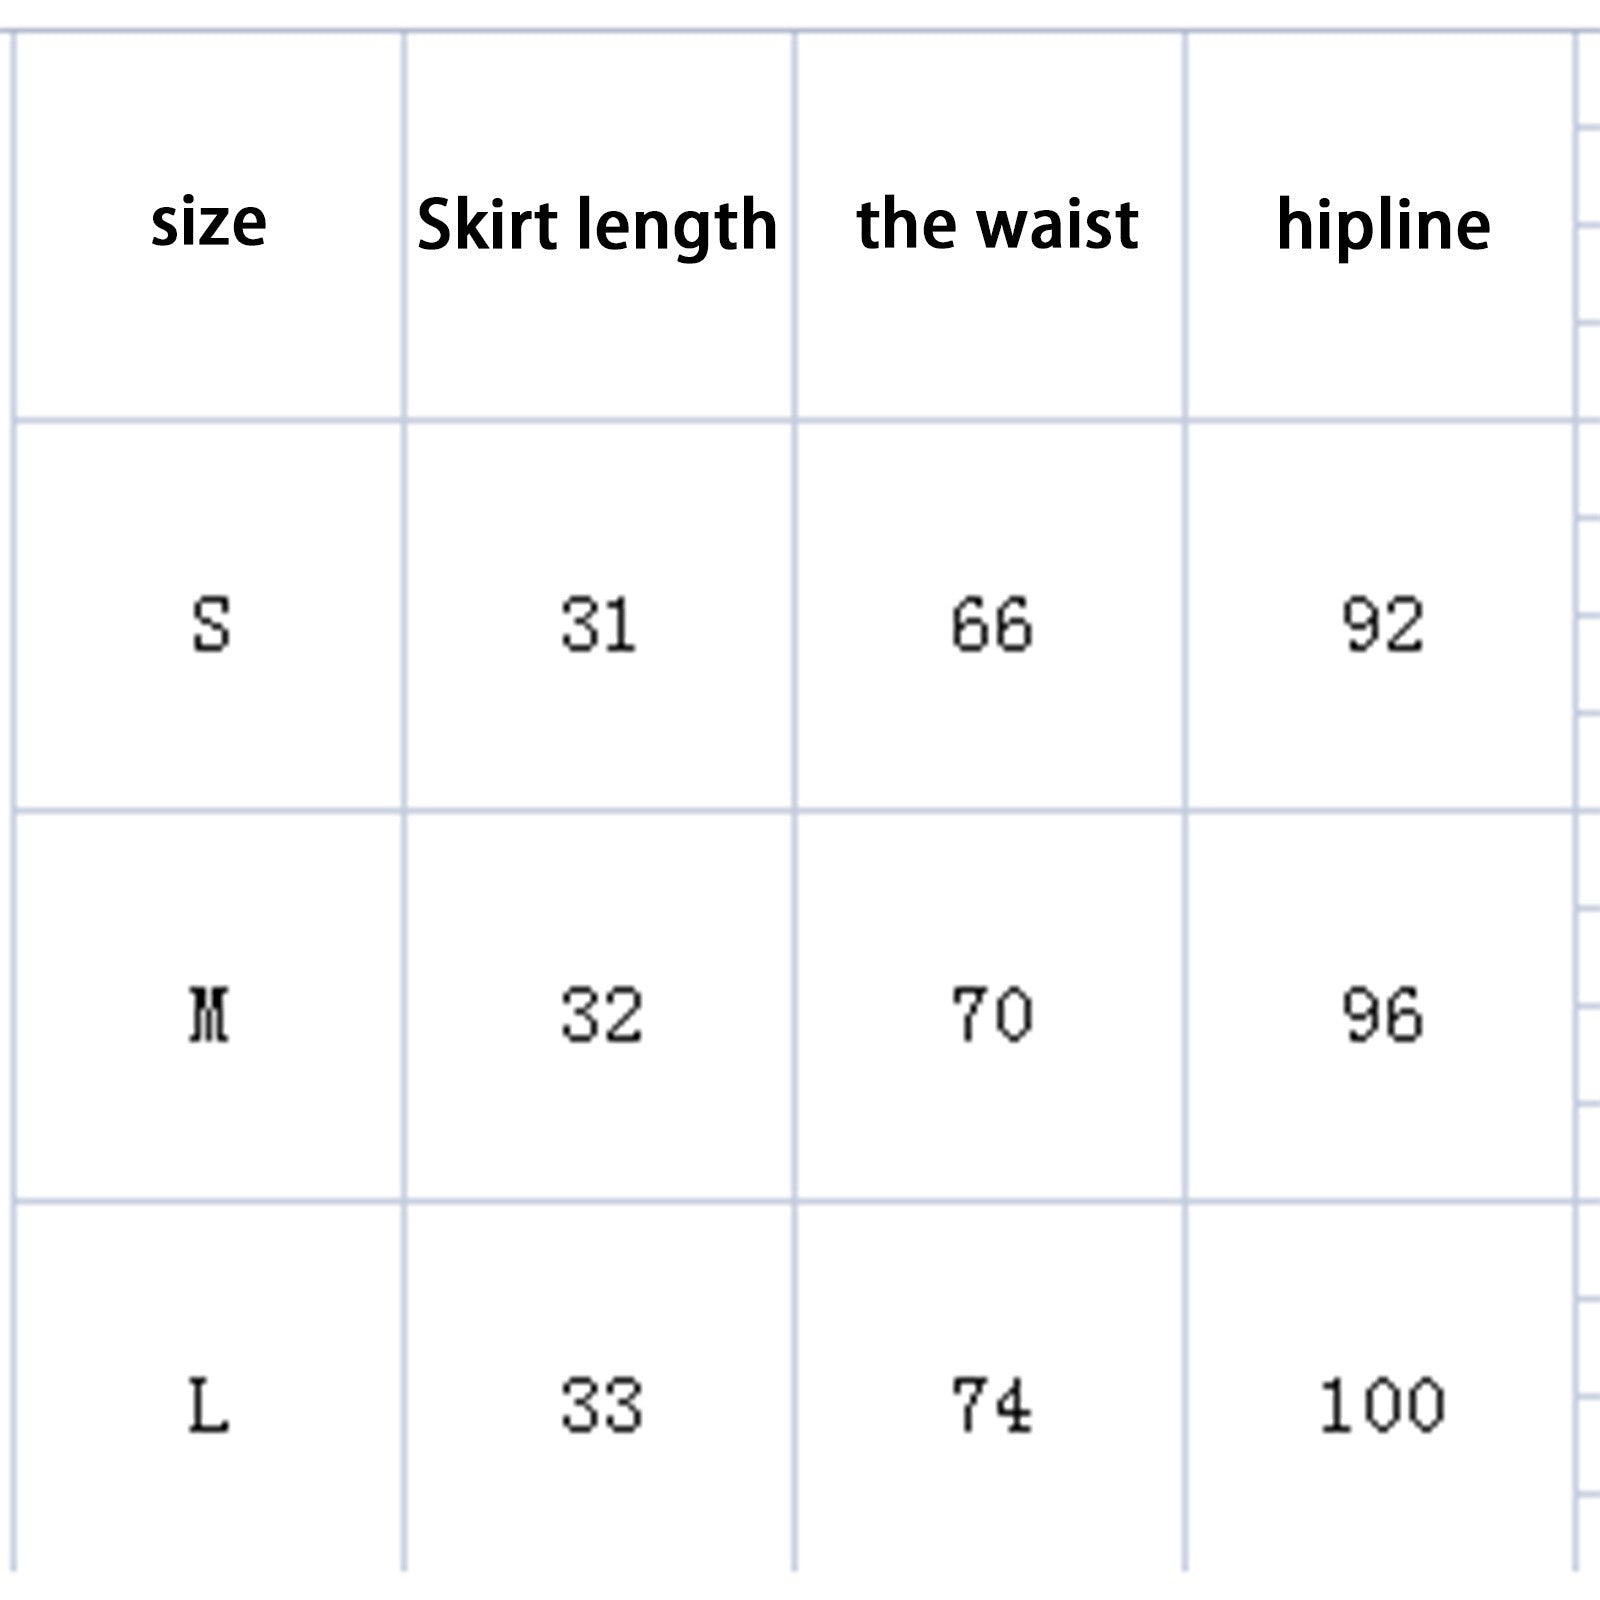Select hipline value 96 cell

coord(1382,1015)
